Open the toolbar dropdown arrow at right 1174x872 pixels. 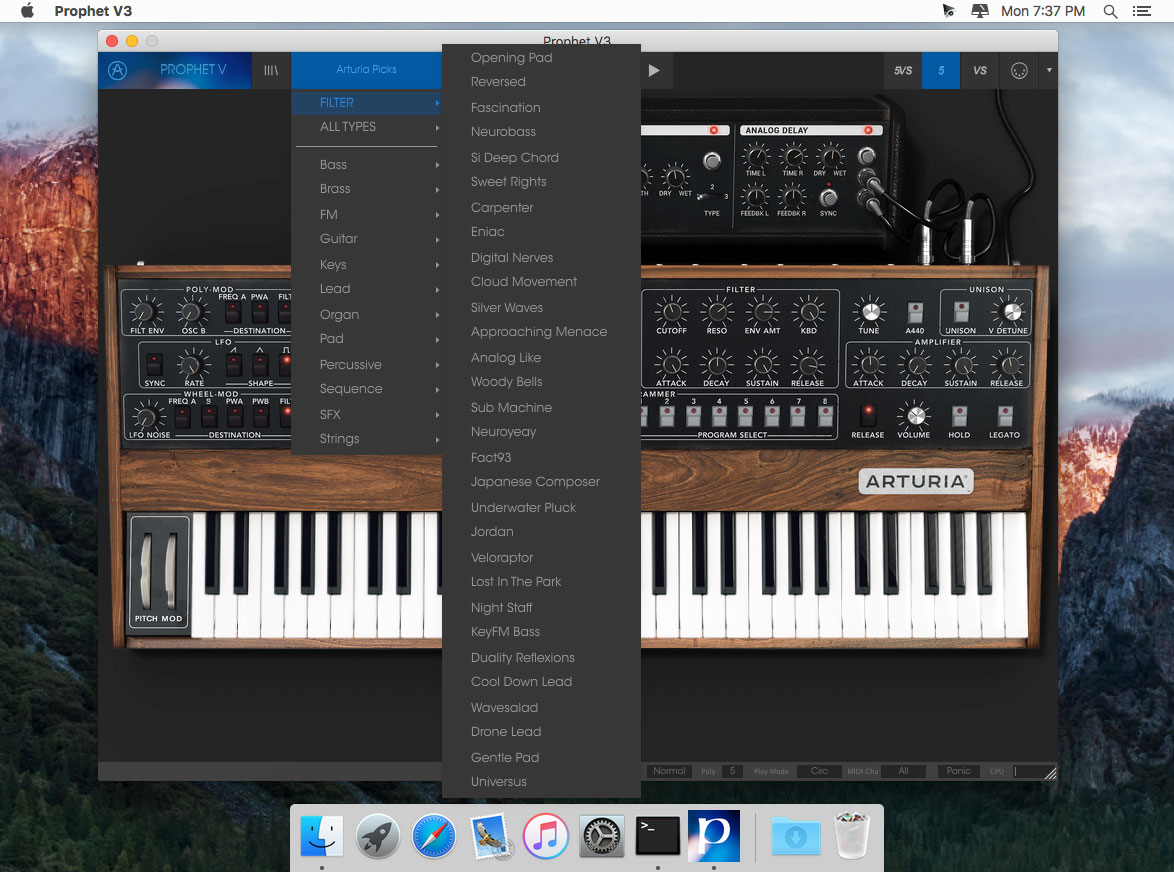pyautogui.click(x=1049, y=70)
